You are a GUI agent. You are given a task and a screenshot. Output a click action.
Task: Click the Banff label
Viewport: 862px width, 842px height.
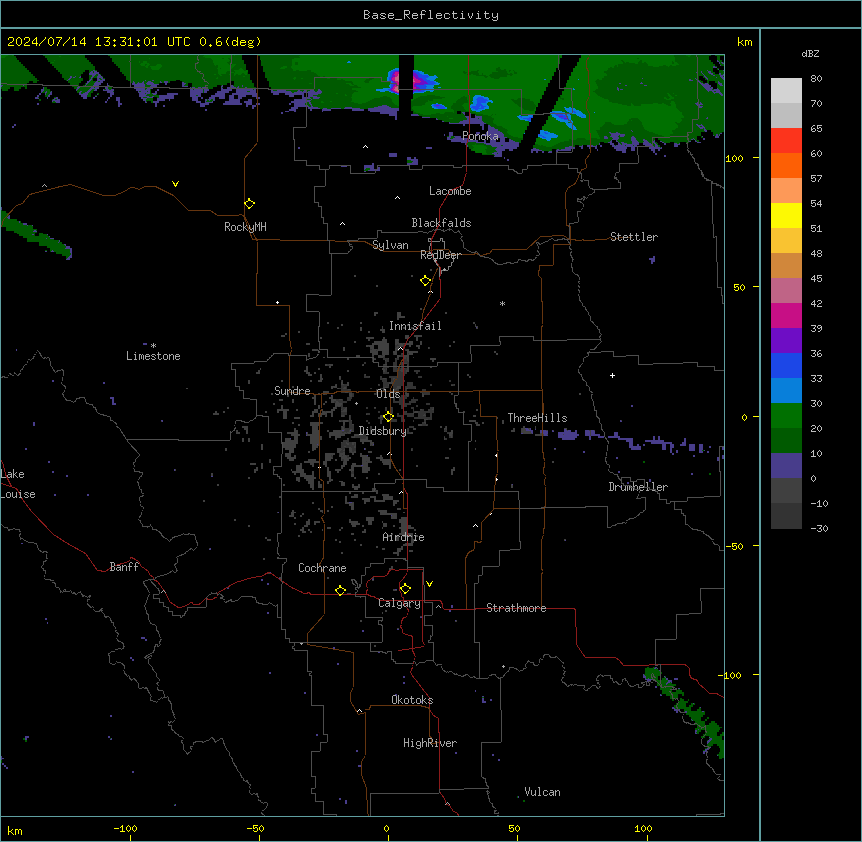coord(124,567)
